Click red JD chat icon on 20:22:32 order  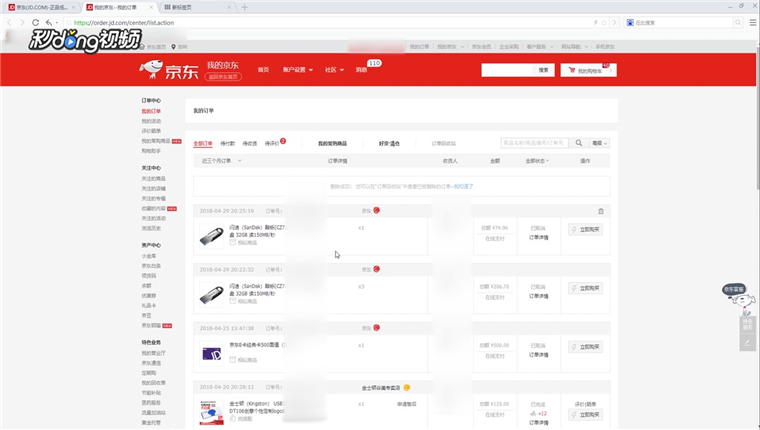tap(377, 269)
